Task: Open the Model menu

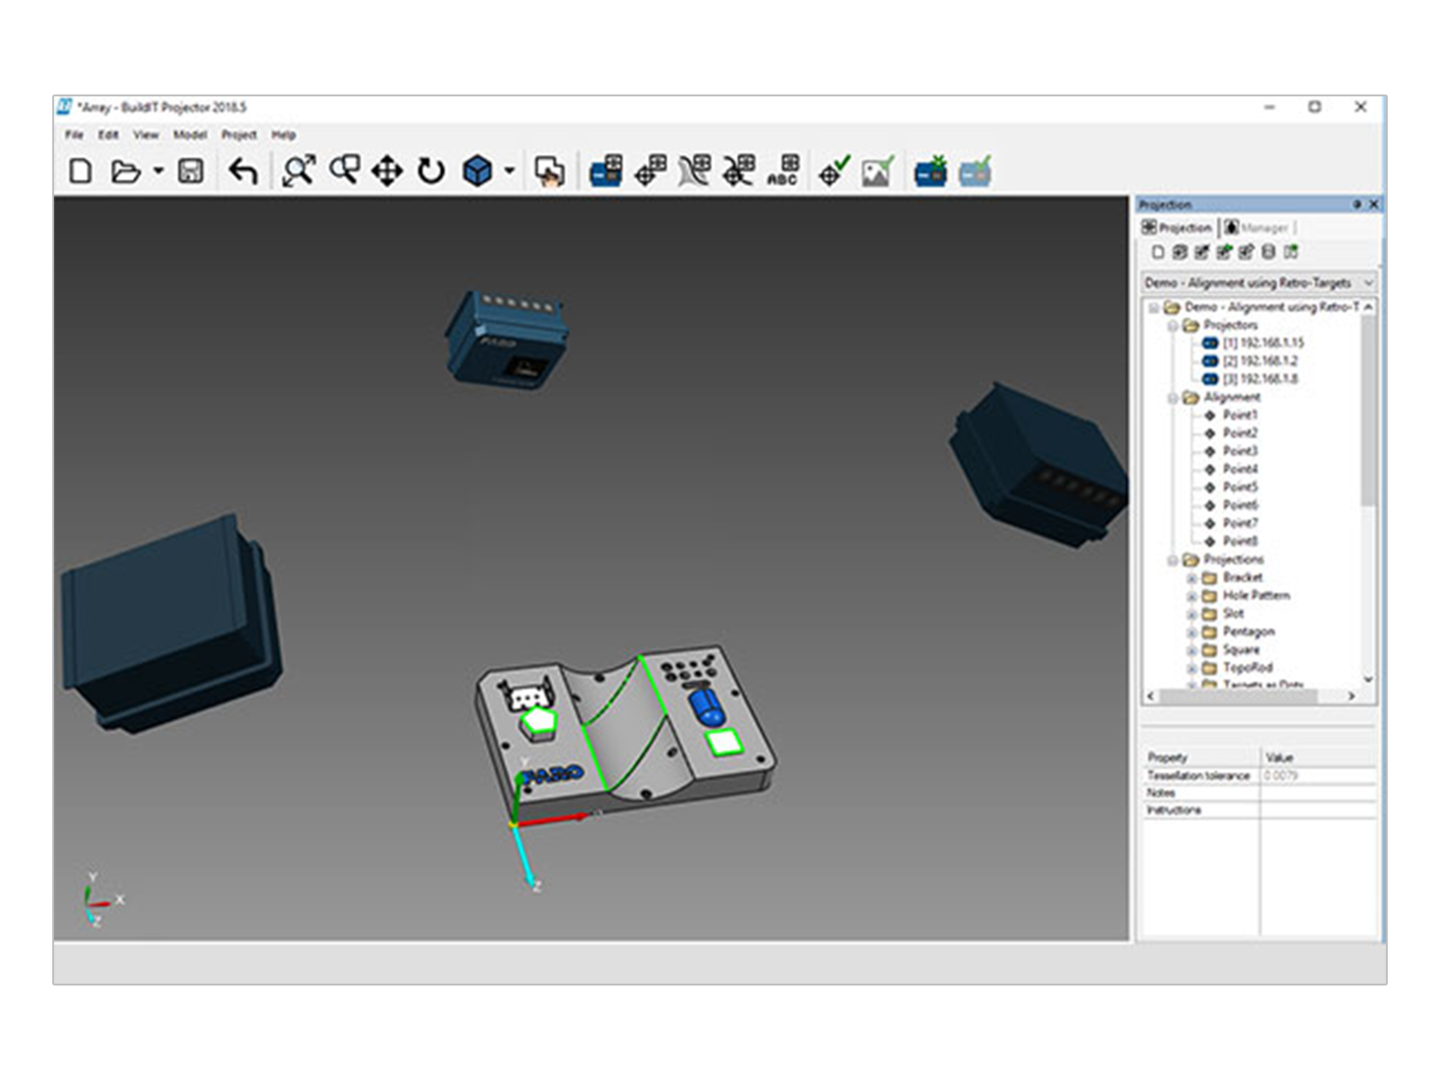Action: pyautogui.click(x=190, y=134)
